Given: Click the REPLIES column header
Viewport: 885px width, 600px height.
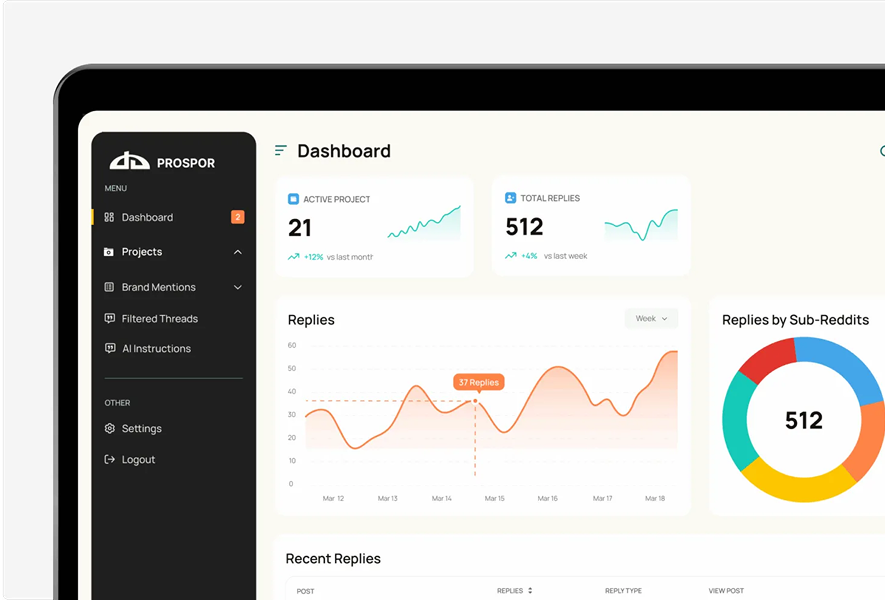Looking at the screenshot, I should point(510,590).
